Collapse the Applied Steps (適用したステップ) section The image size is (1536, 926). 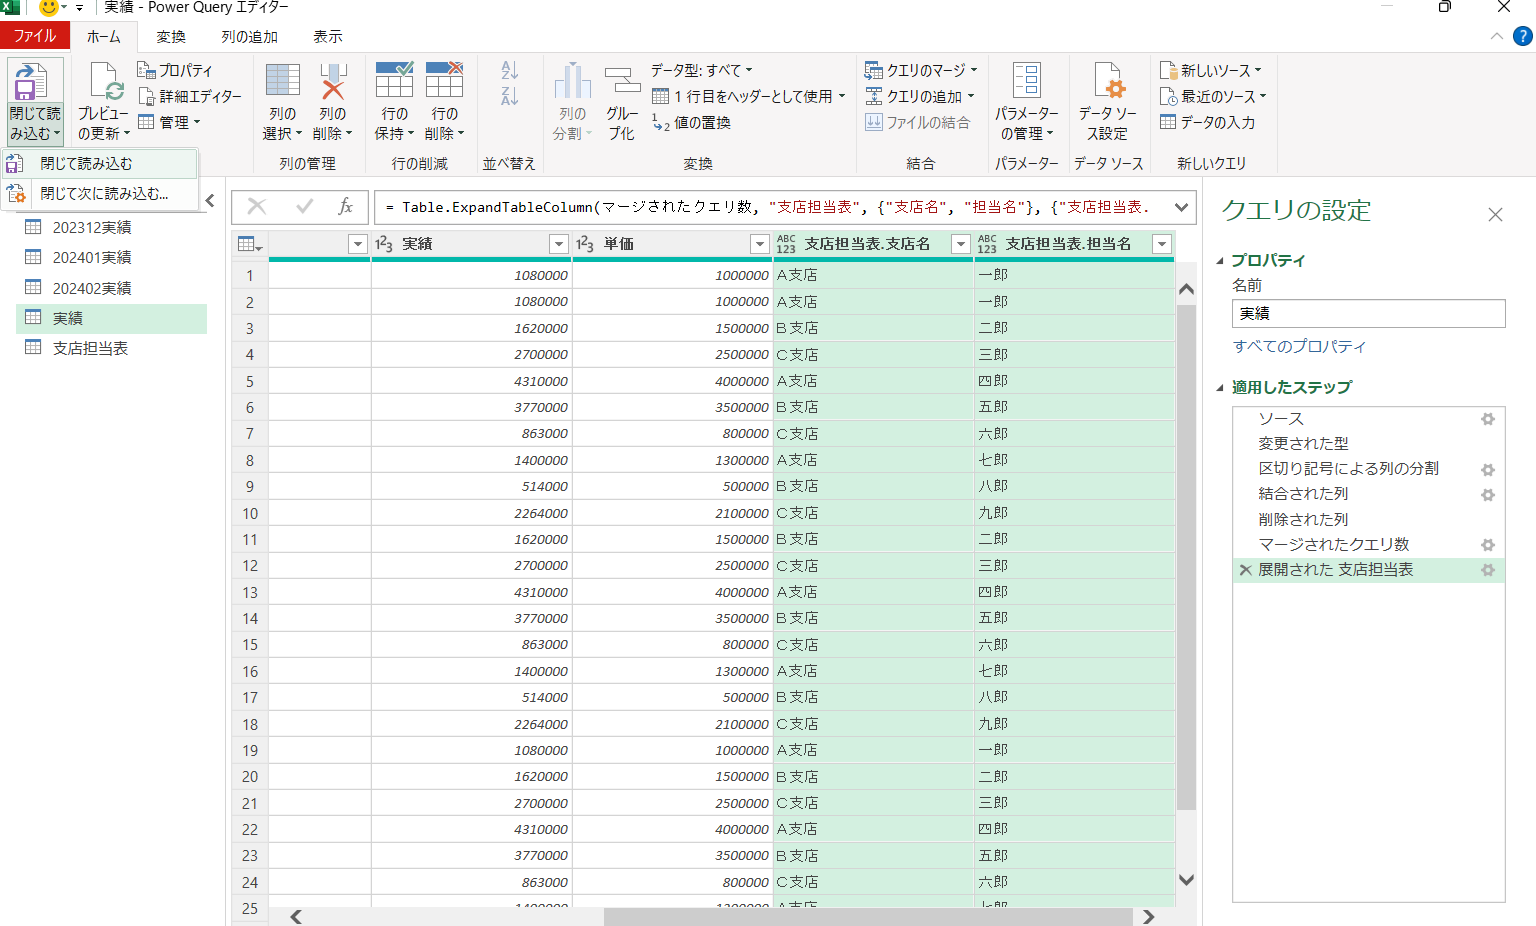coord(1220,388)
